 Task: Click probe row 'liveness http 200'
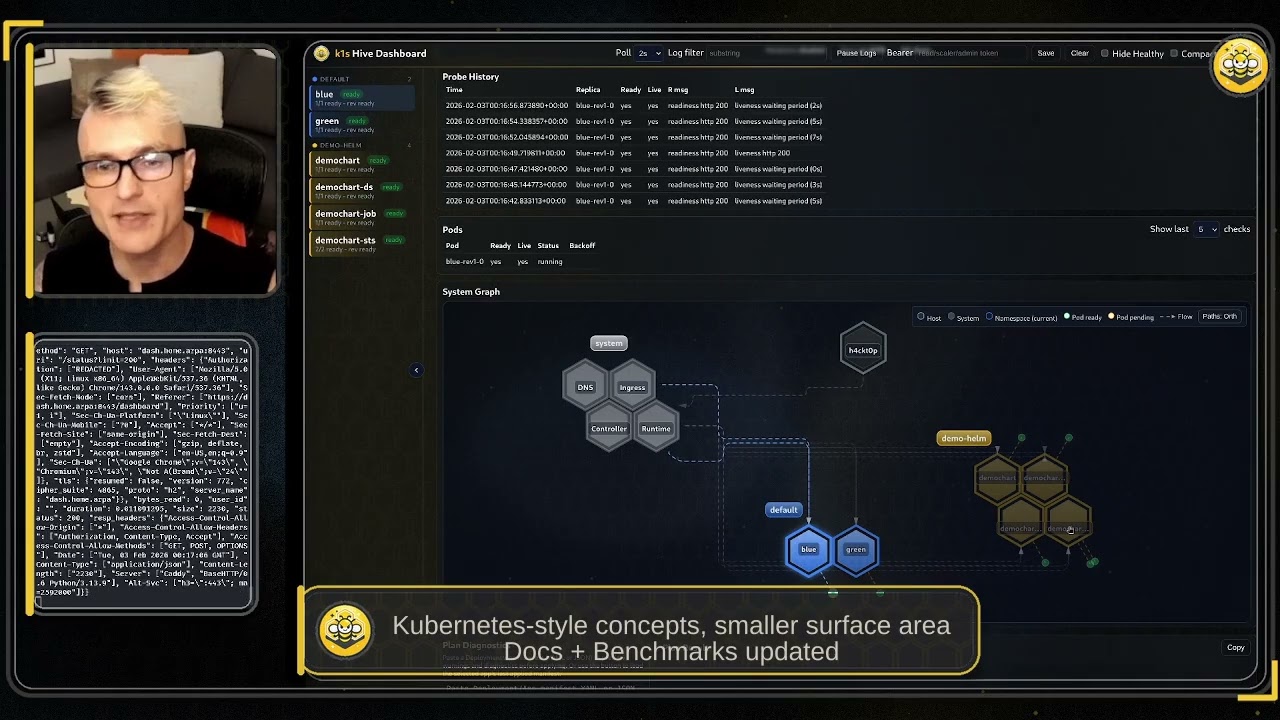tap(634, 153)
